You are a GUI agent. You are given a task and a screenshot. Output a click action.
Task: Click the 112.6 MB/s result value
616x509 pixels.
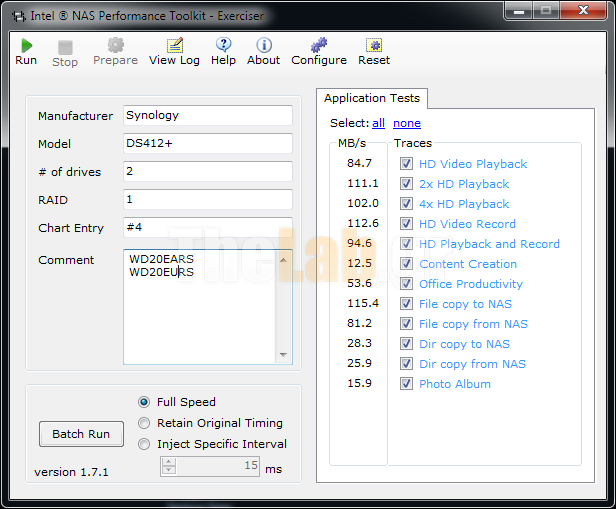[363, 223]
